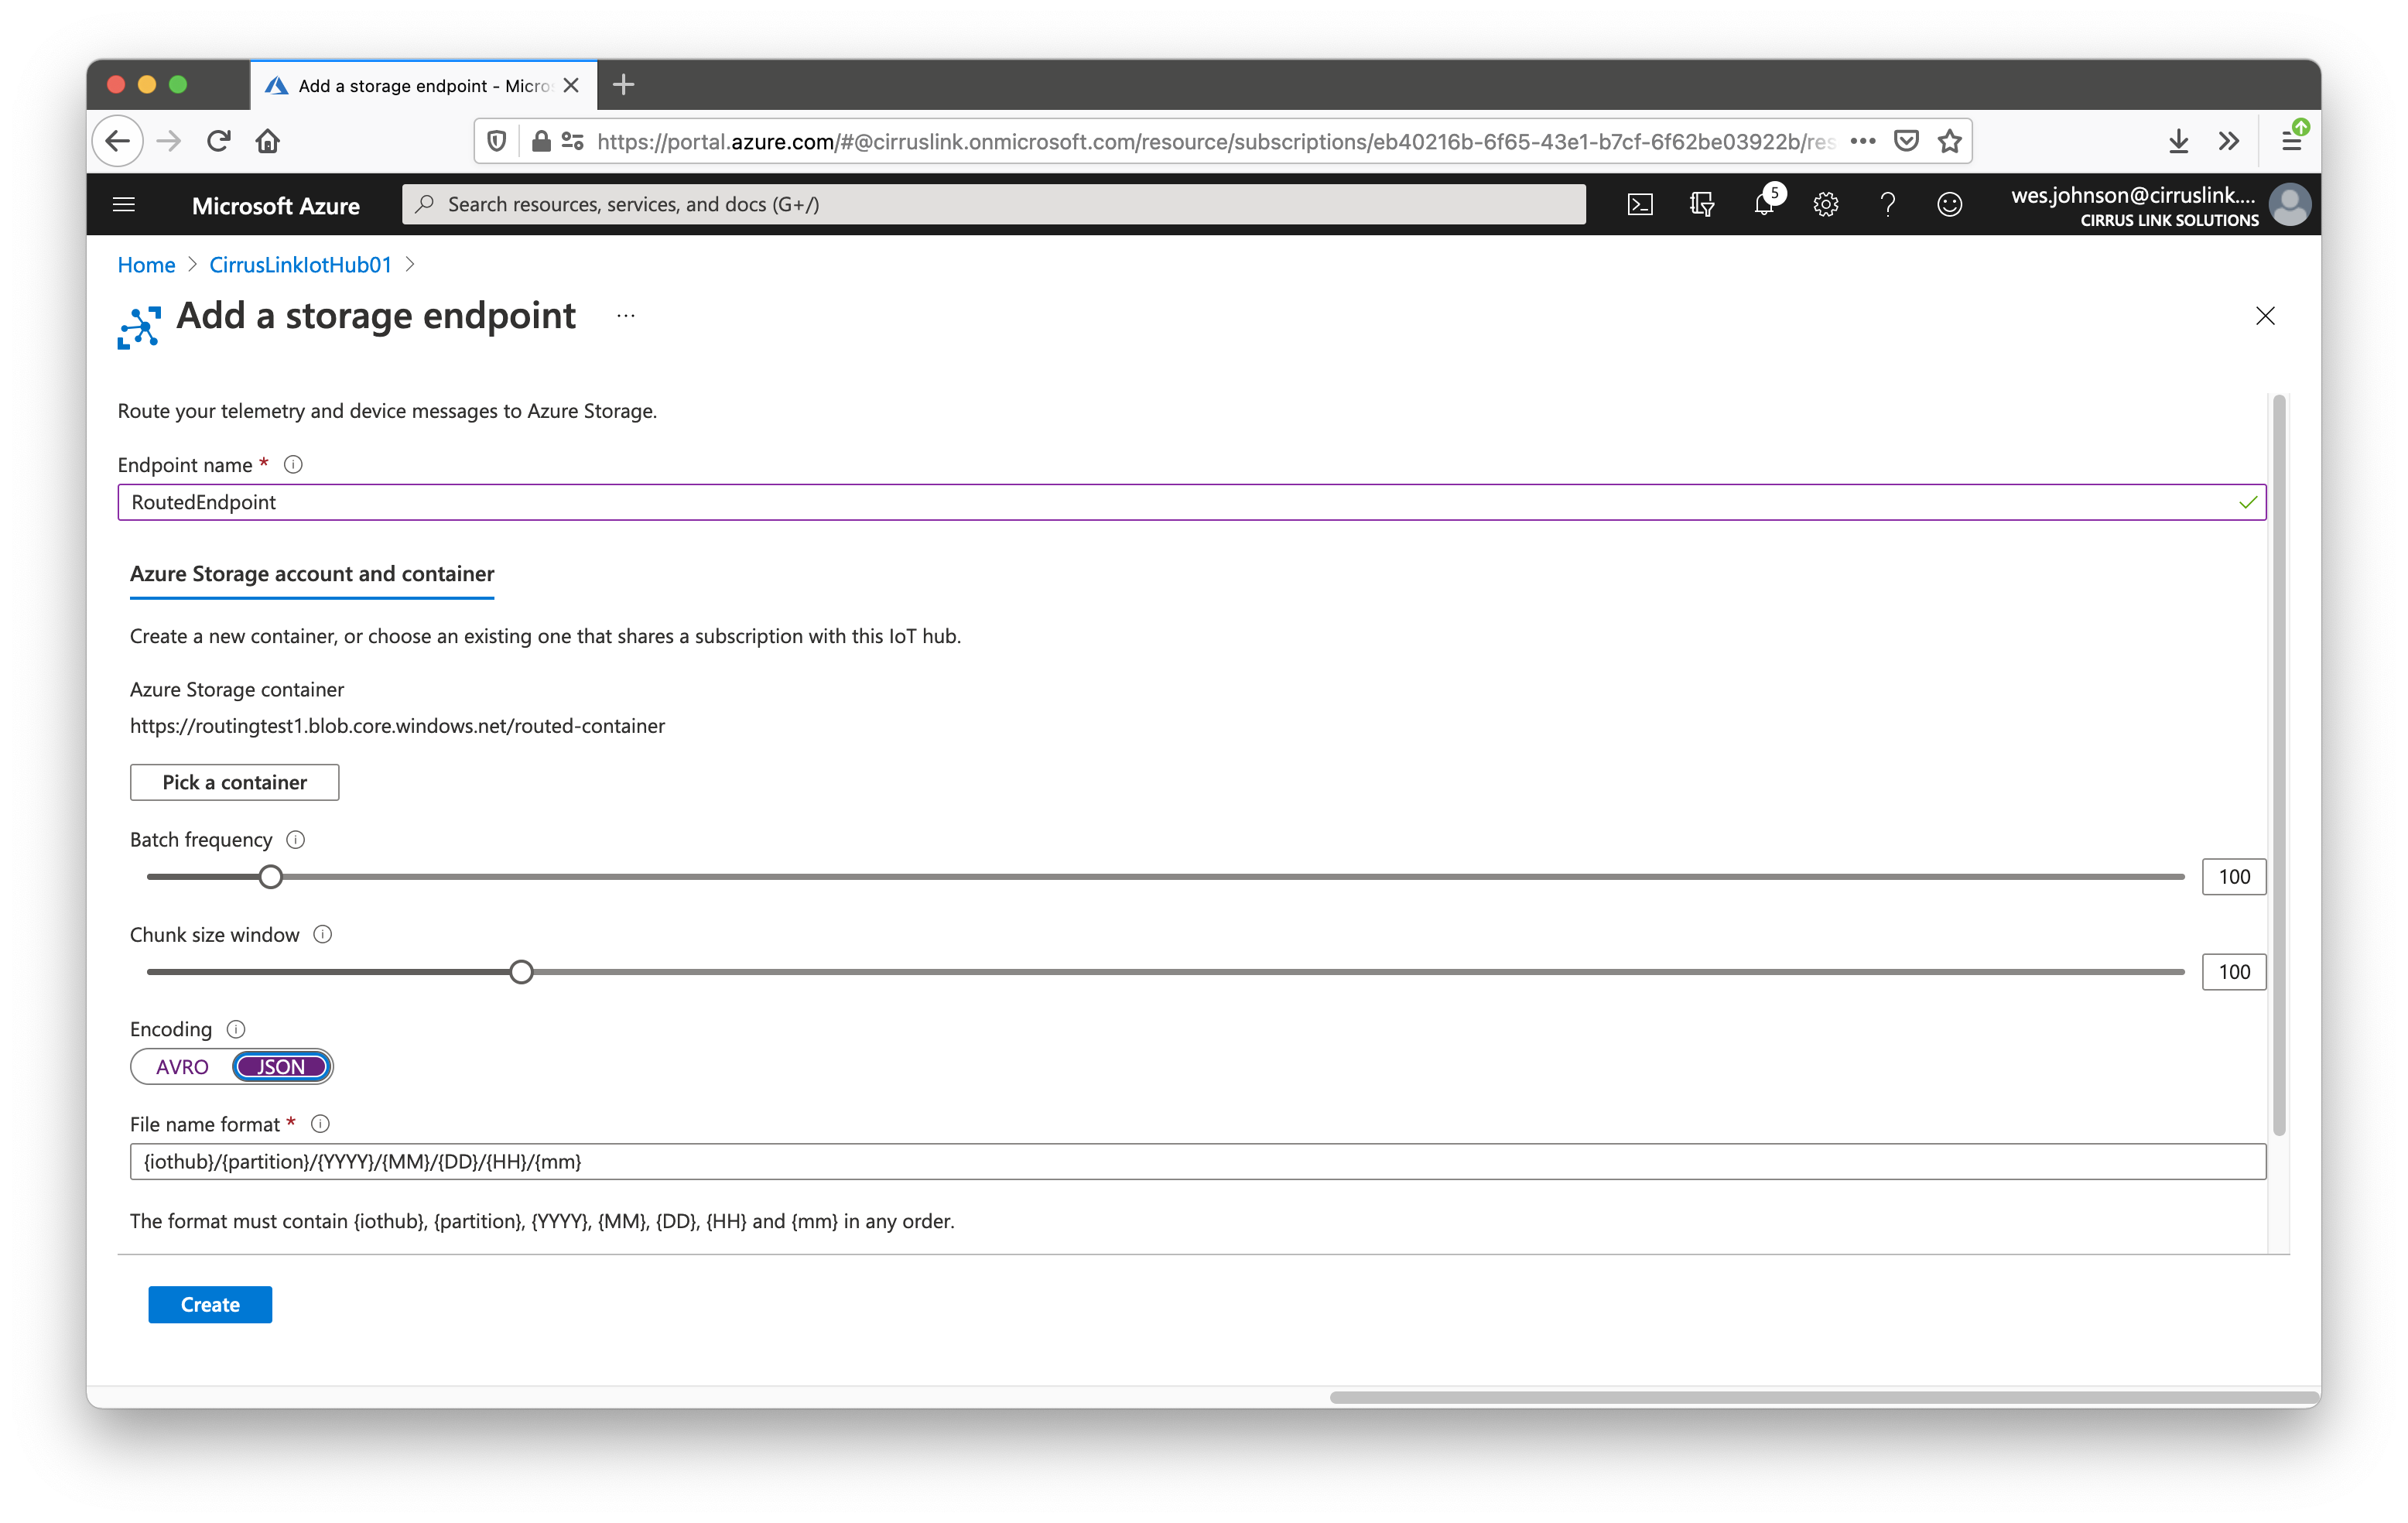Open the help question mark icon
Viewport: 2408px width, 1523px height.
(1887, 205)
